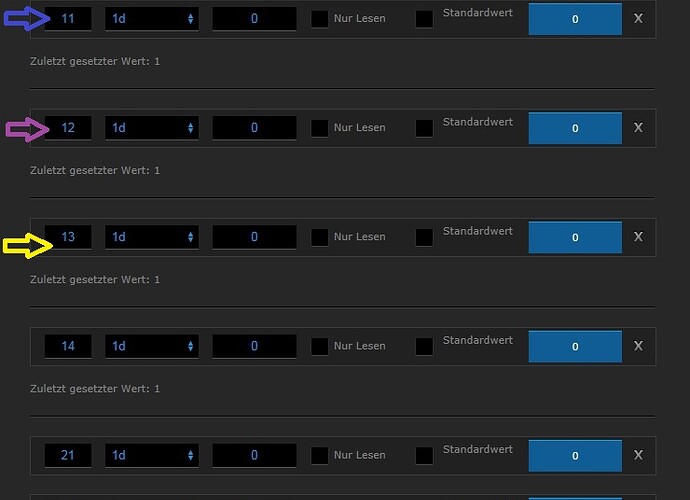Screen dimensions: 690x500
Task: Enable Nur Lesen checkbox for row 11
Action: tap(319, 19)
